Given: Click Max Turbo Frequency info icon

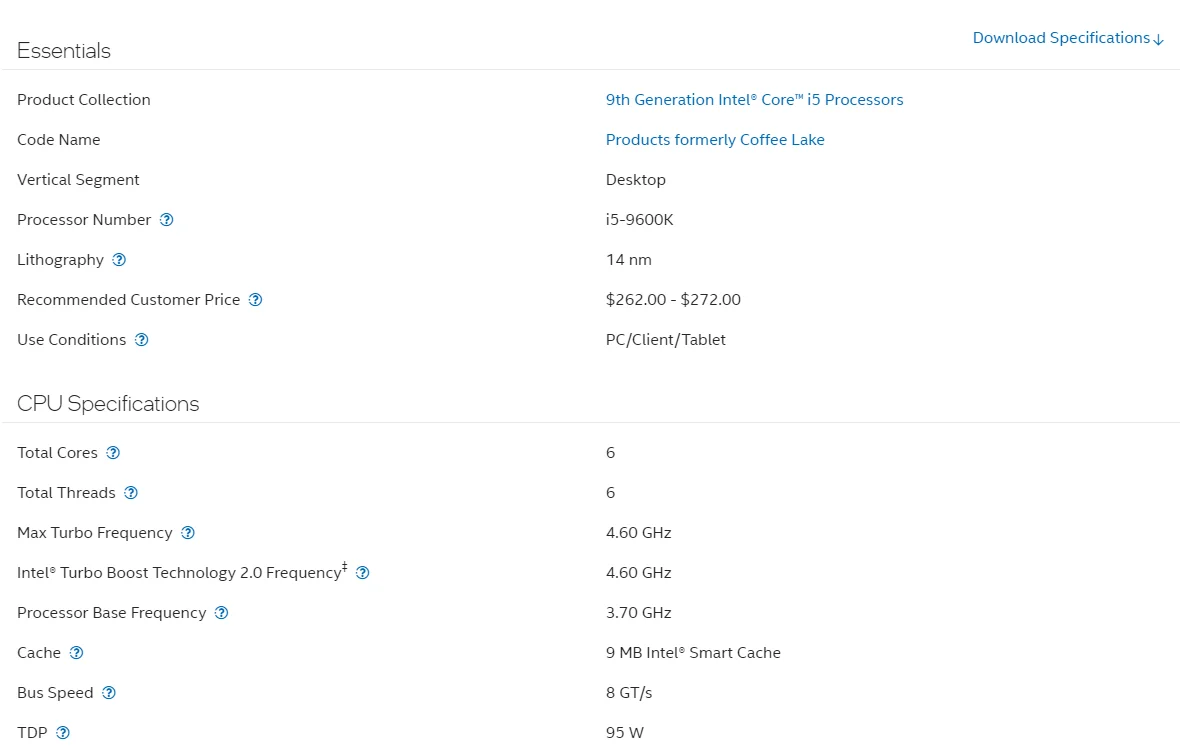Looking at the screenshot, I should pyautogui.click(x=188, y=533).
